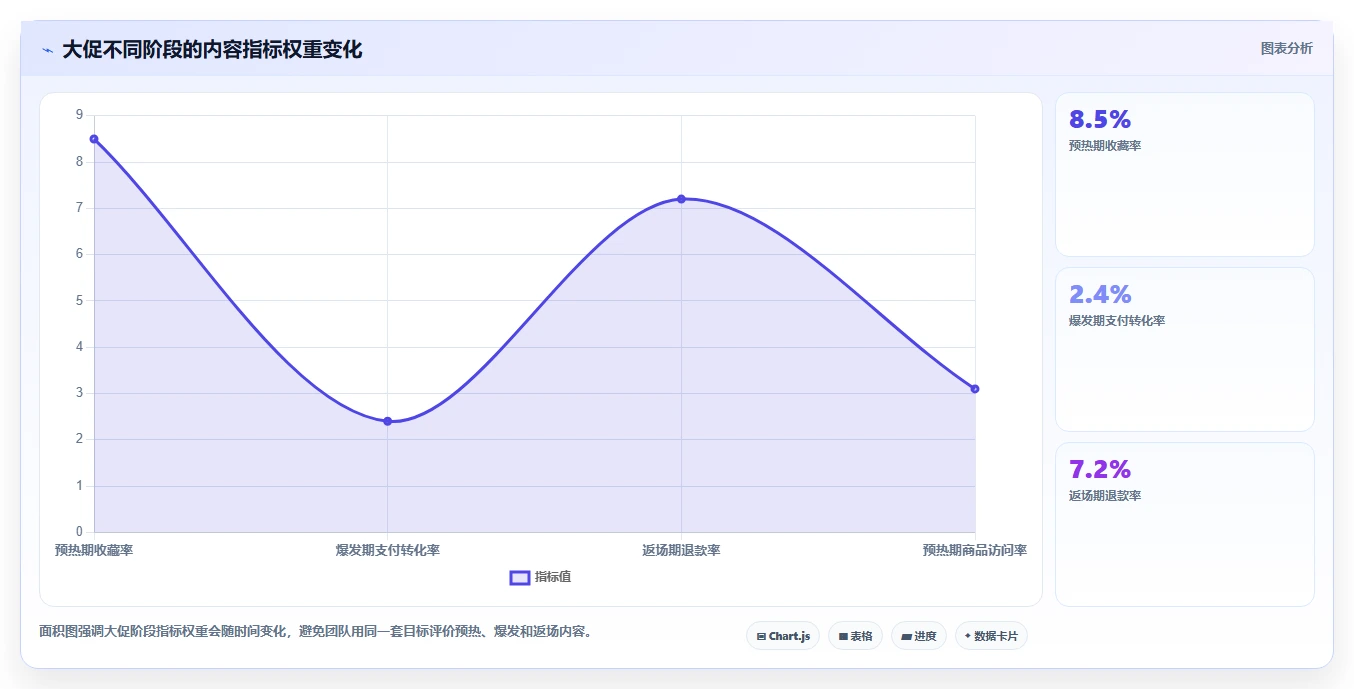Click 返场期退款率 card label

[1105, 496]
